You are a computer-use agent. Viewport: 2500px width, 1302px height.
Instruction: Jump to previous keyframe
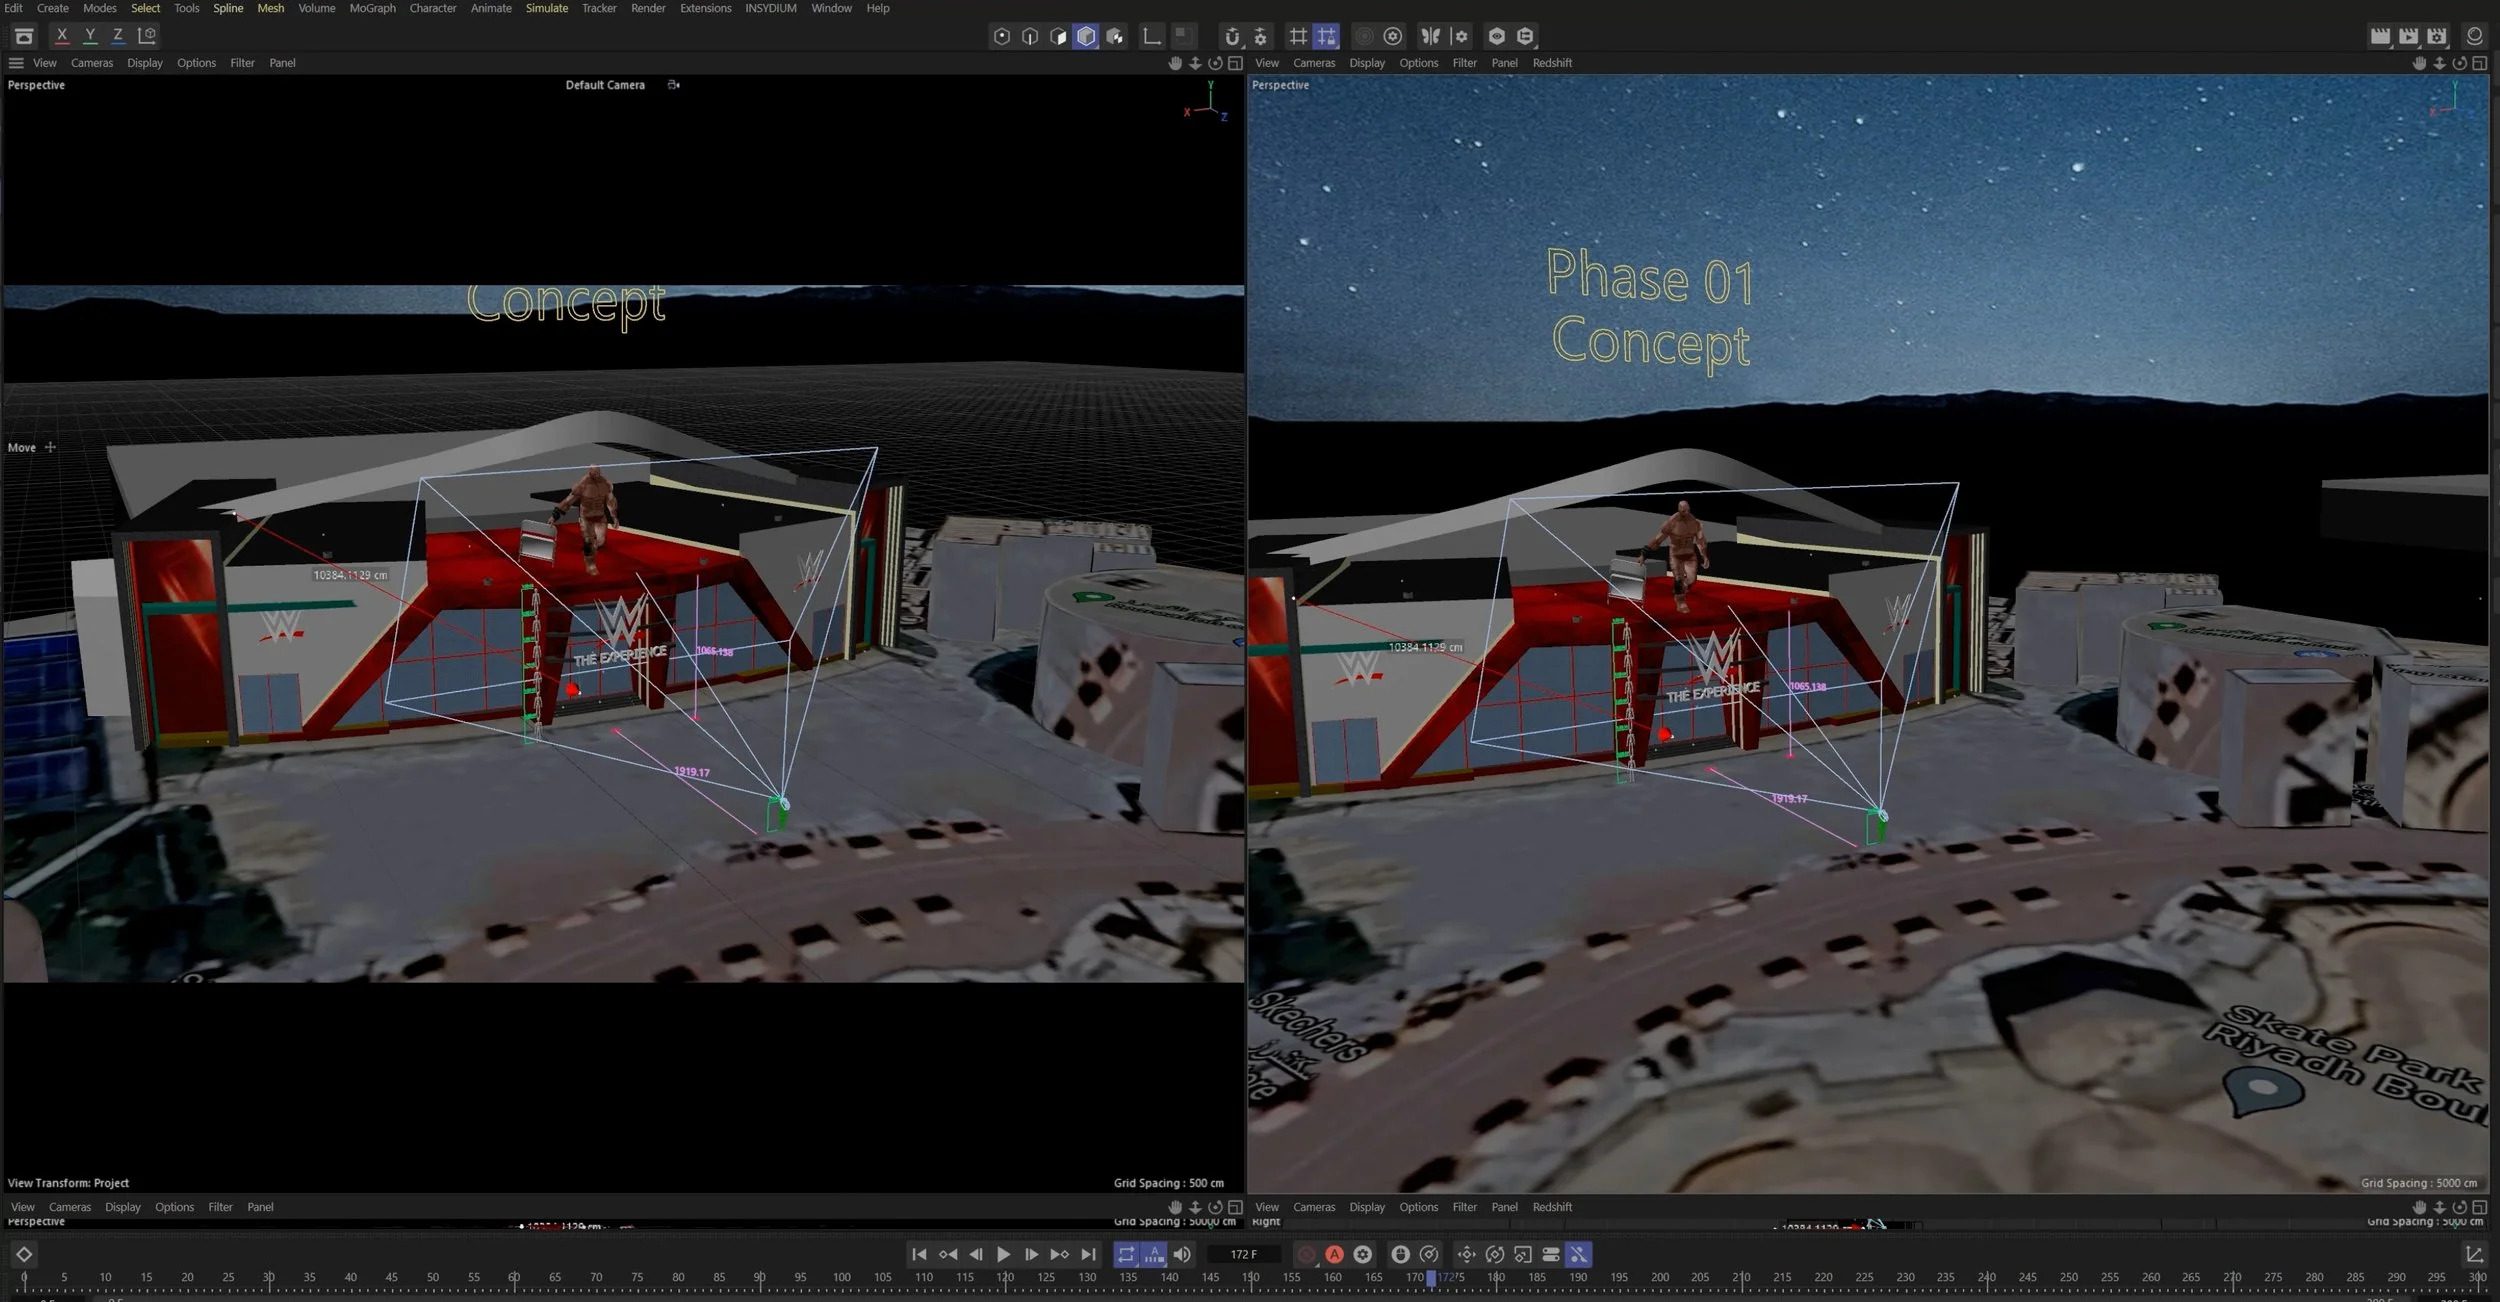947,1254
